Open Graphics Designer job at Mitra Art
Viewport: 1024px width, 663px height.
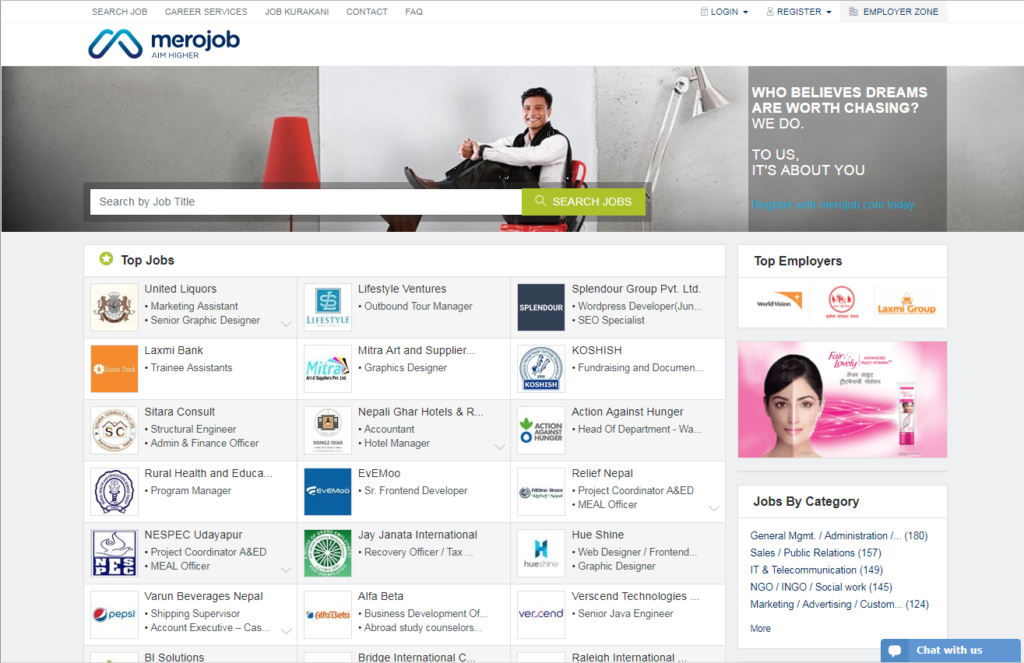coord(405,368)
